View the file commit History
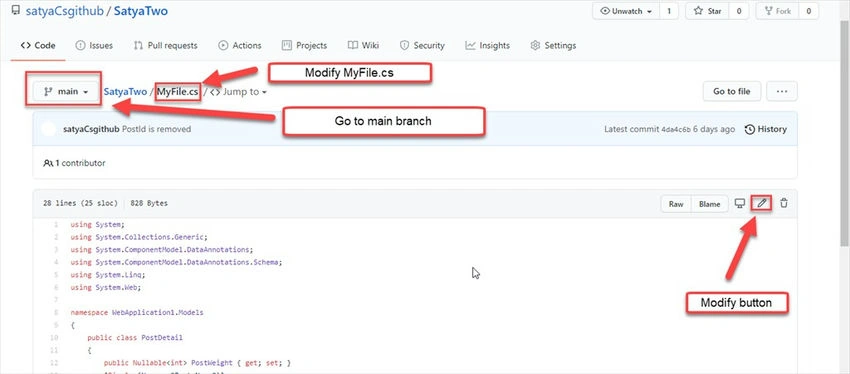 [765, 130]
